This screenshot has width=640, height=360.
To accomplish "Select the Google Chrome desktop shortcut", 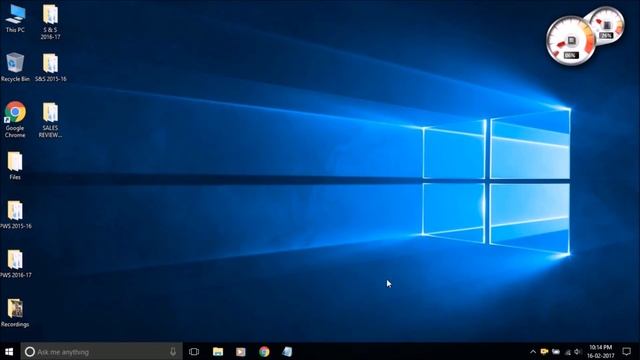I will point(15,120).
